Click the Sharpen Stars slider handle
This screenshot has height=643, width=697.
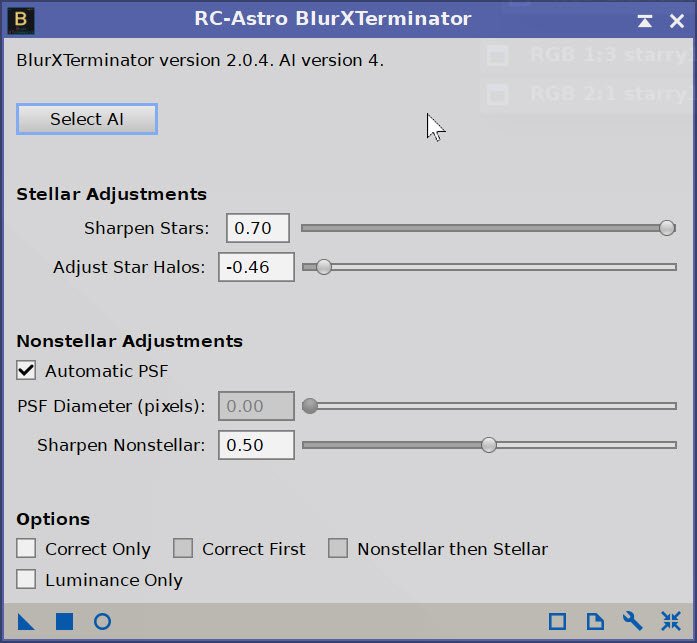coord(667,228)
